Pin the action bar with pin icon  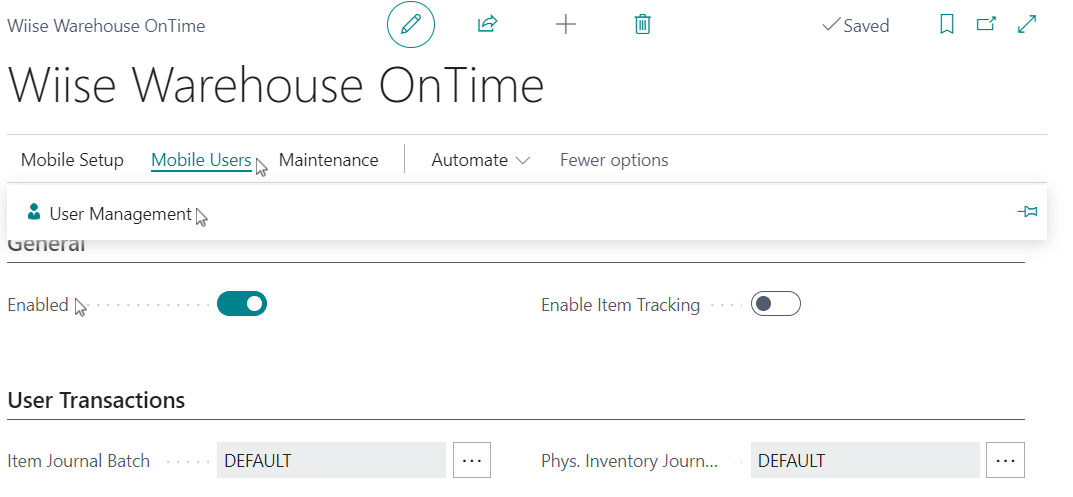pyautogui.click(x=1027, y=212)
